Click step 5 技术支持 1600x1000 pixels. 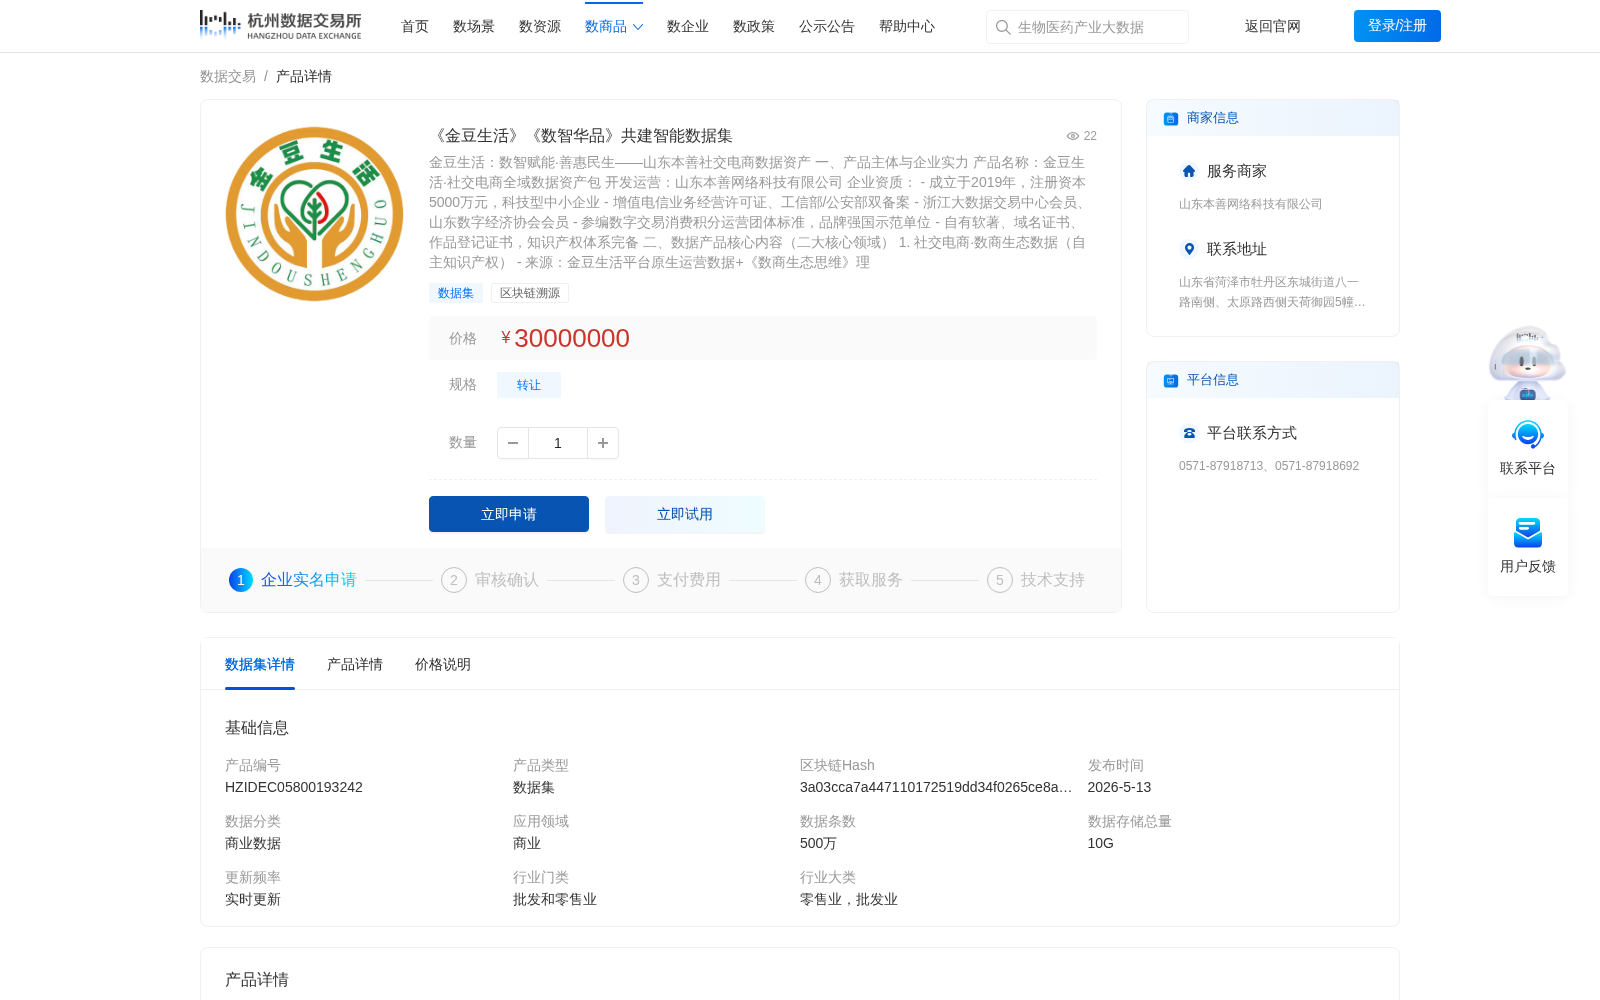tap(1036, 580)
